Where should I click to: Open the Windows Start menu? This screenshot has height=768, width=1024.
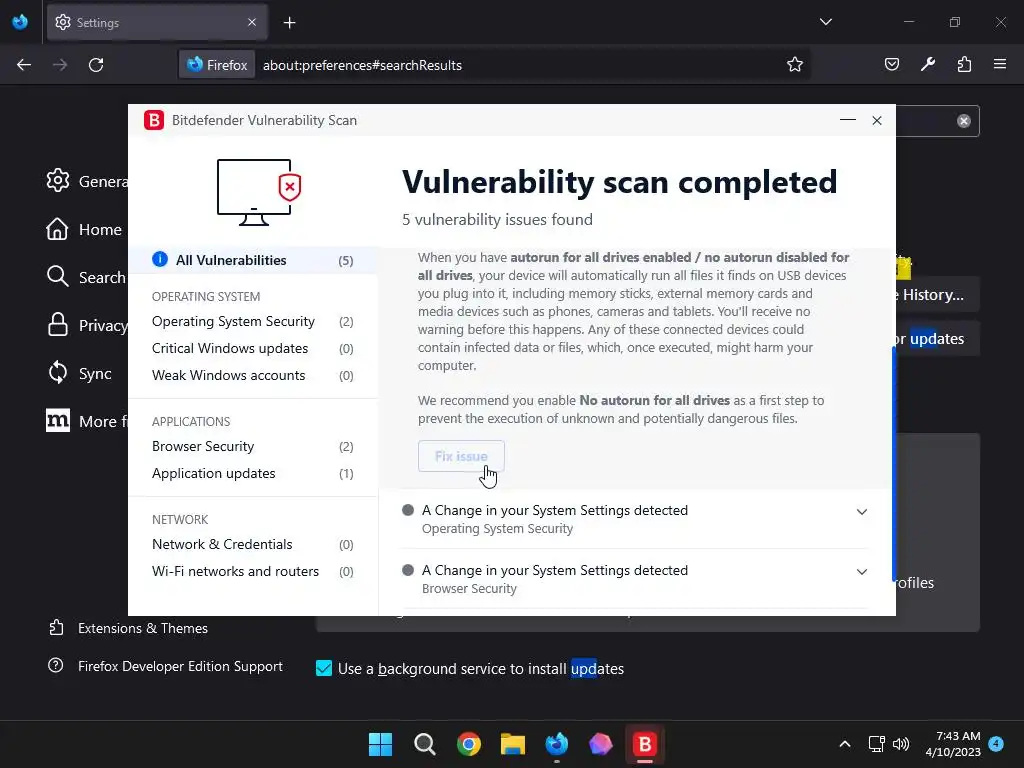[381, 744]
